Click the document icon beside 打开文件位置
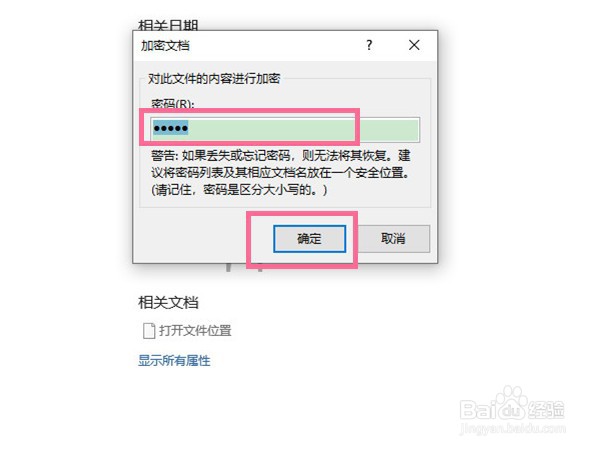 tap(149, 331)
